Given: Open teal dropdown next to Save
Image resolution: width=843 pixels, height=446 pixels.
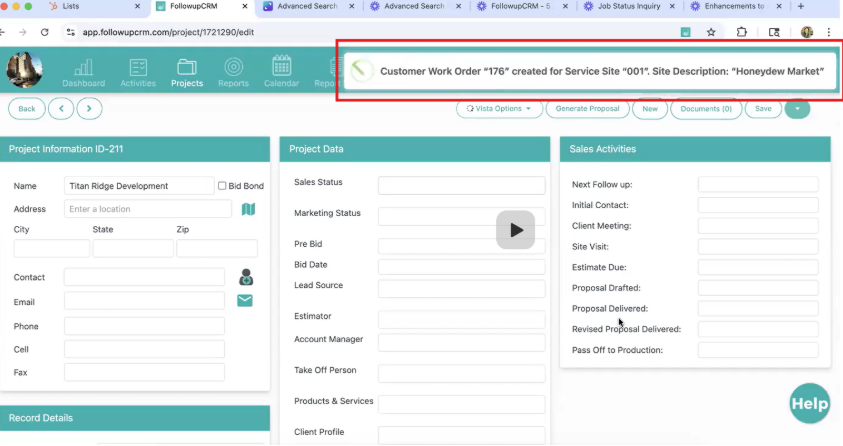Looking at the screenshot, I should [797, 109].
